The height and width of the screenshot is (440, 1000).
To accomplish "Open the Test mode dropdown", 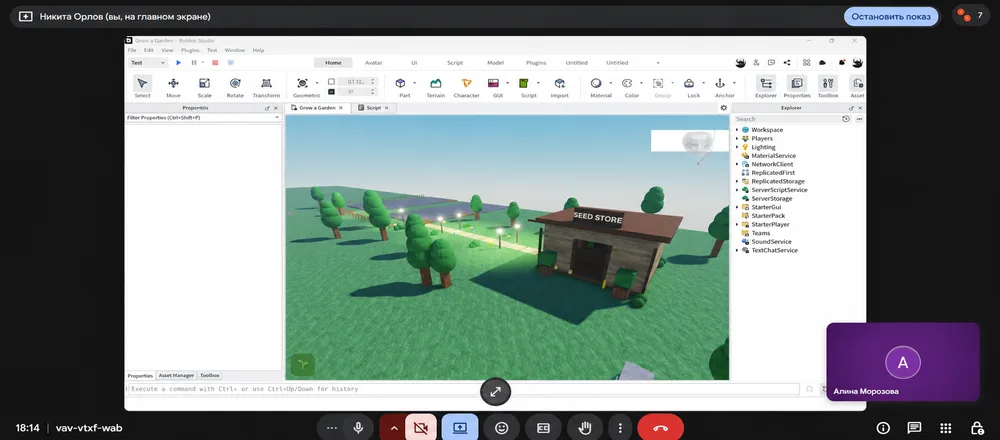I will 148,62.
